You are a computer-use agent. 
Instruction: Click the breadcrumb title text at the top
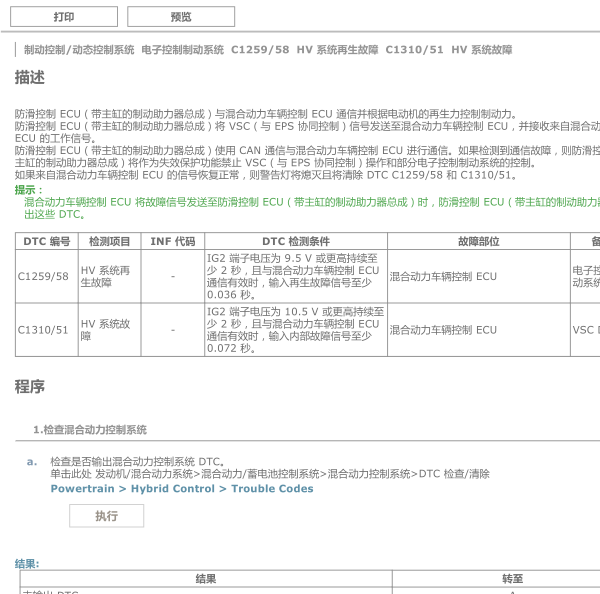268,50
